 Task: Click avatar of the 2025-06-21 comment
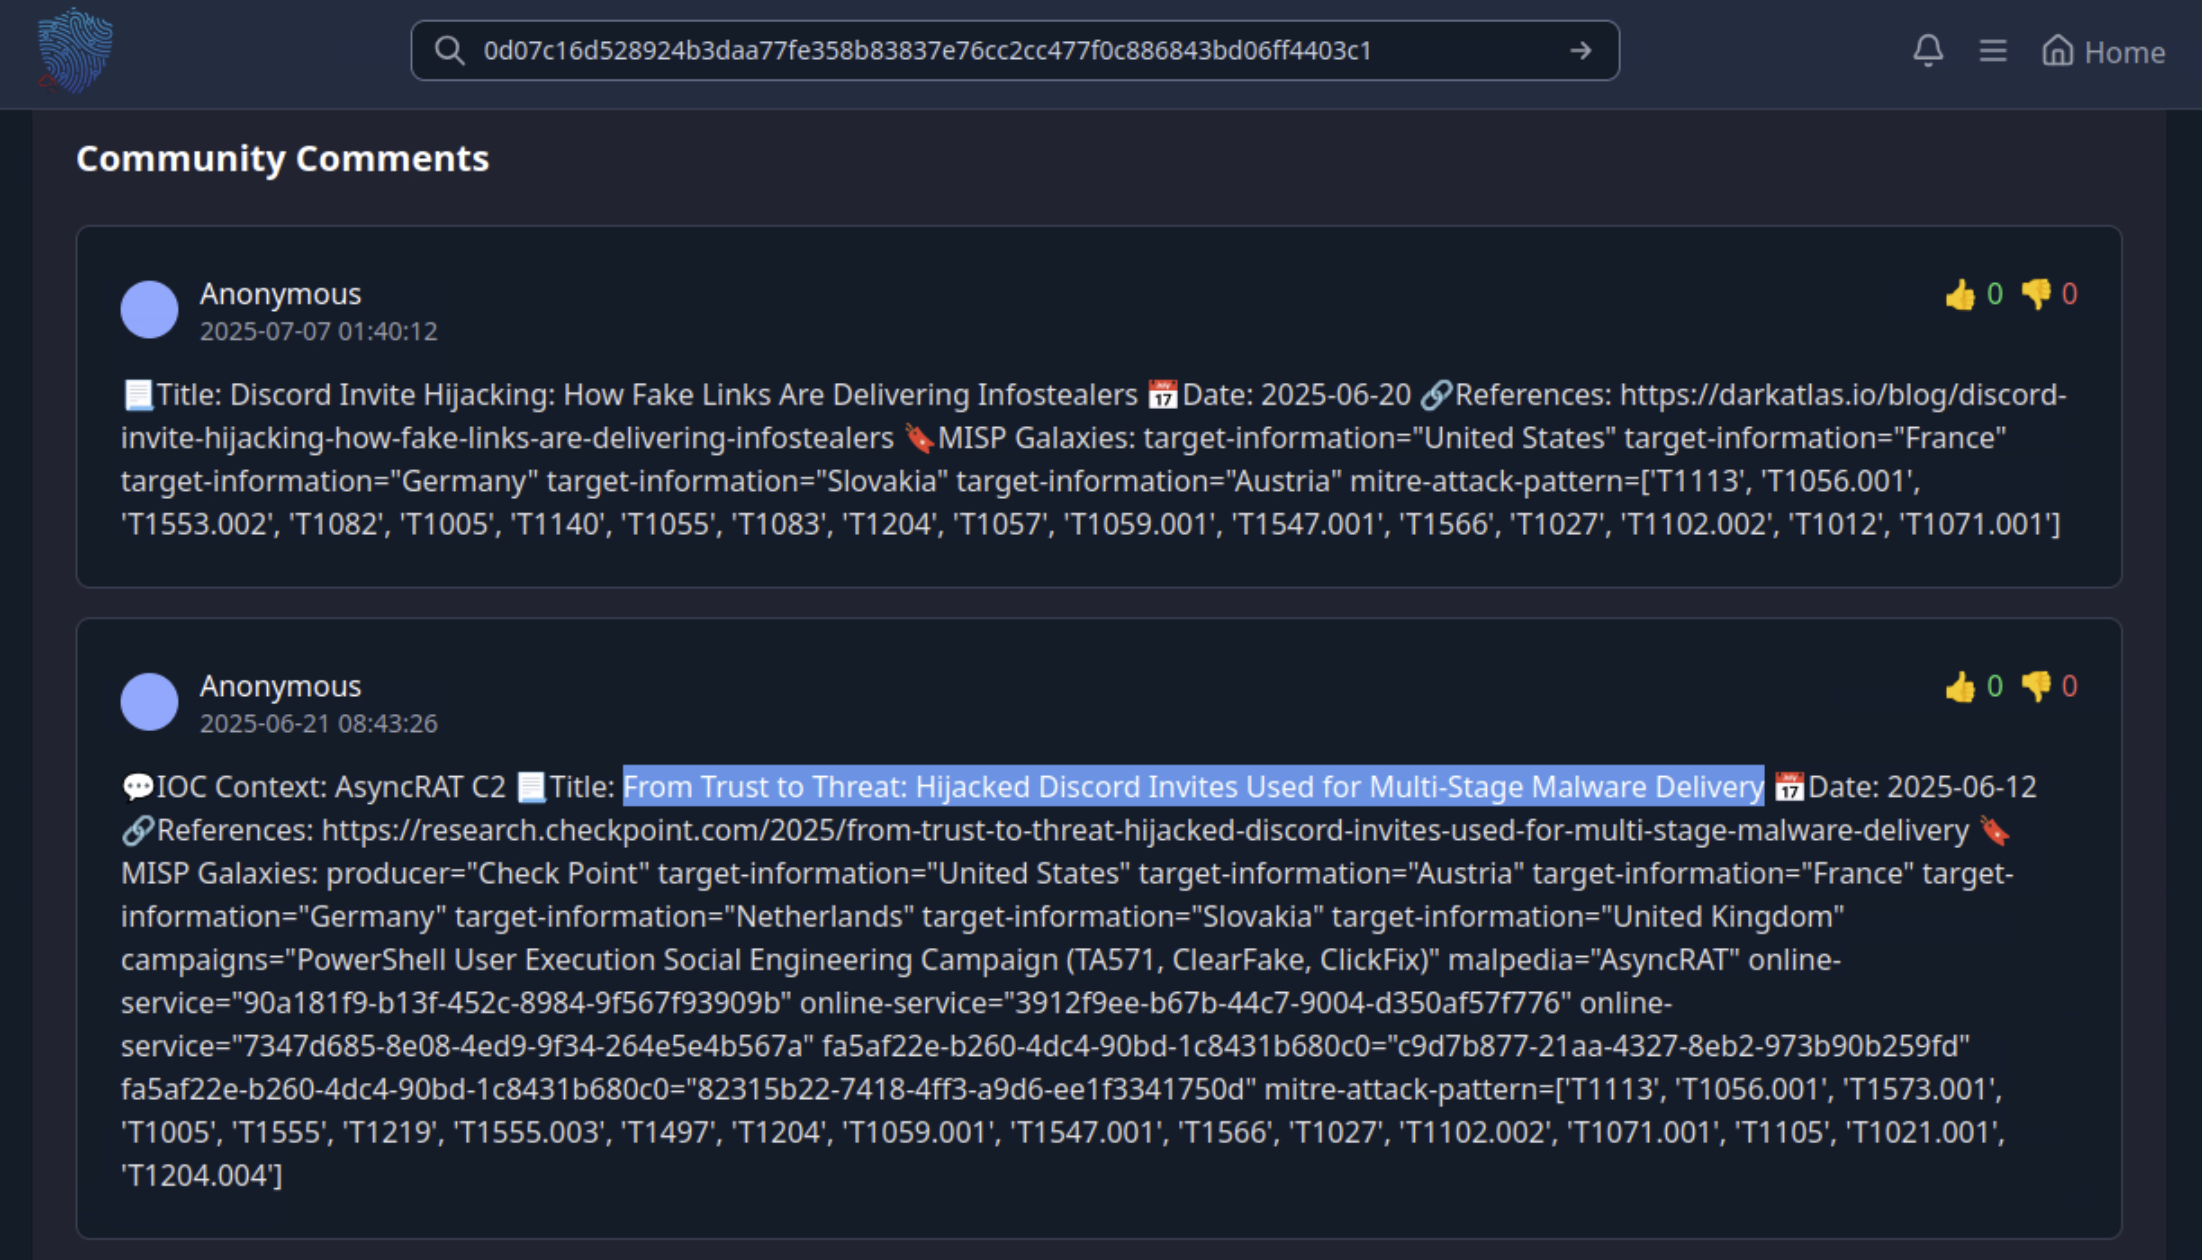point(149,702)
